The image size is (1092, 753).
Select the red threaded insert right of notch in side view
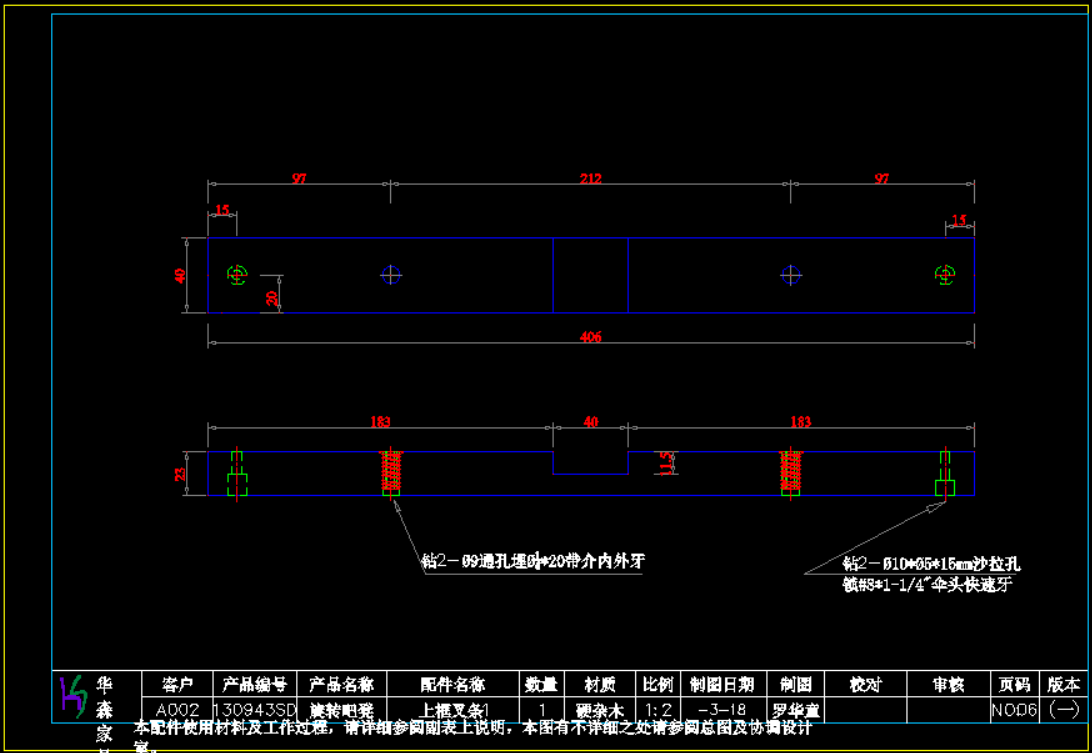pos(791,473)
